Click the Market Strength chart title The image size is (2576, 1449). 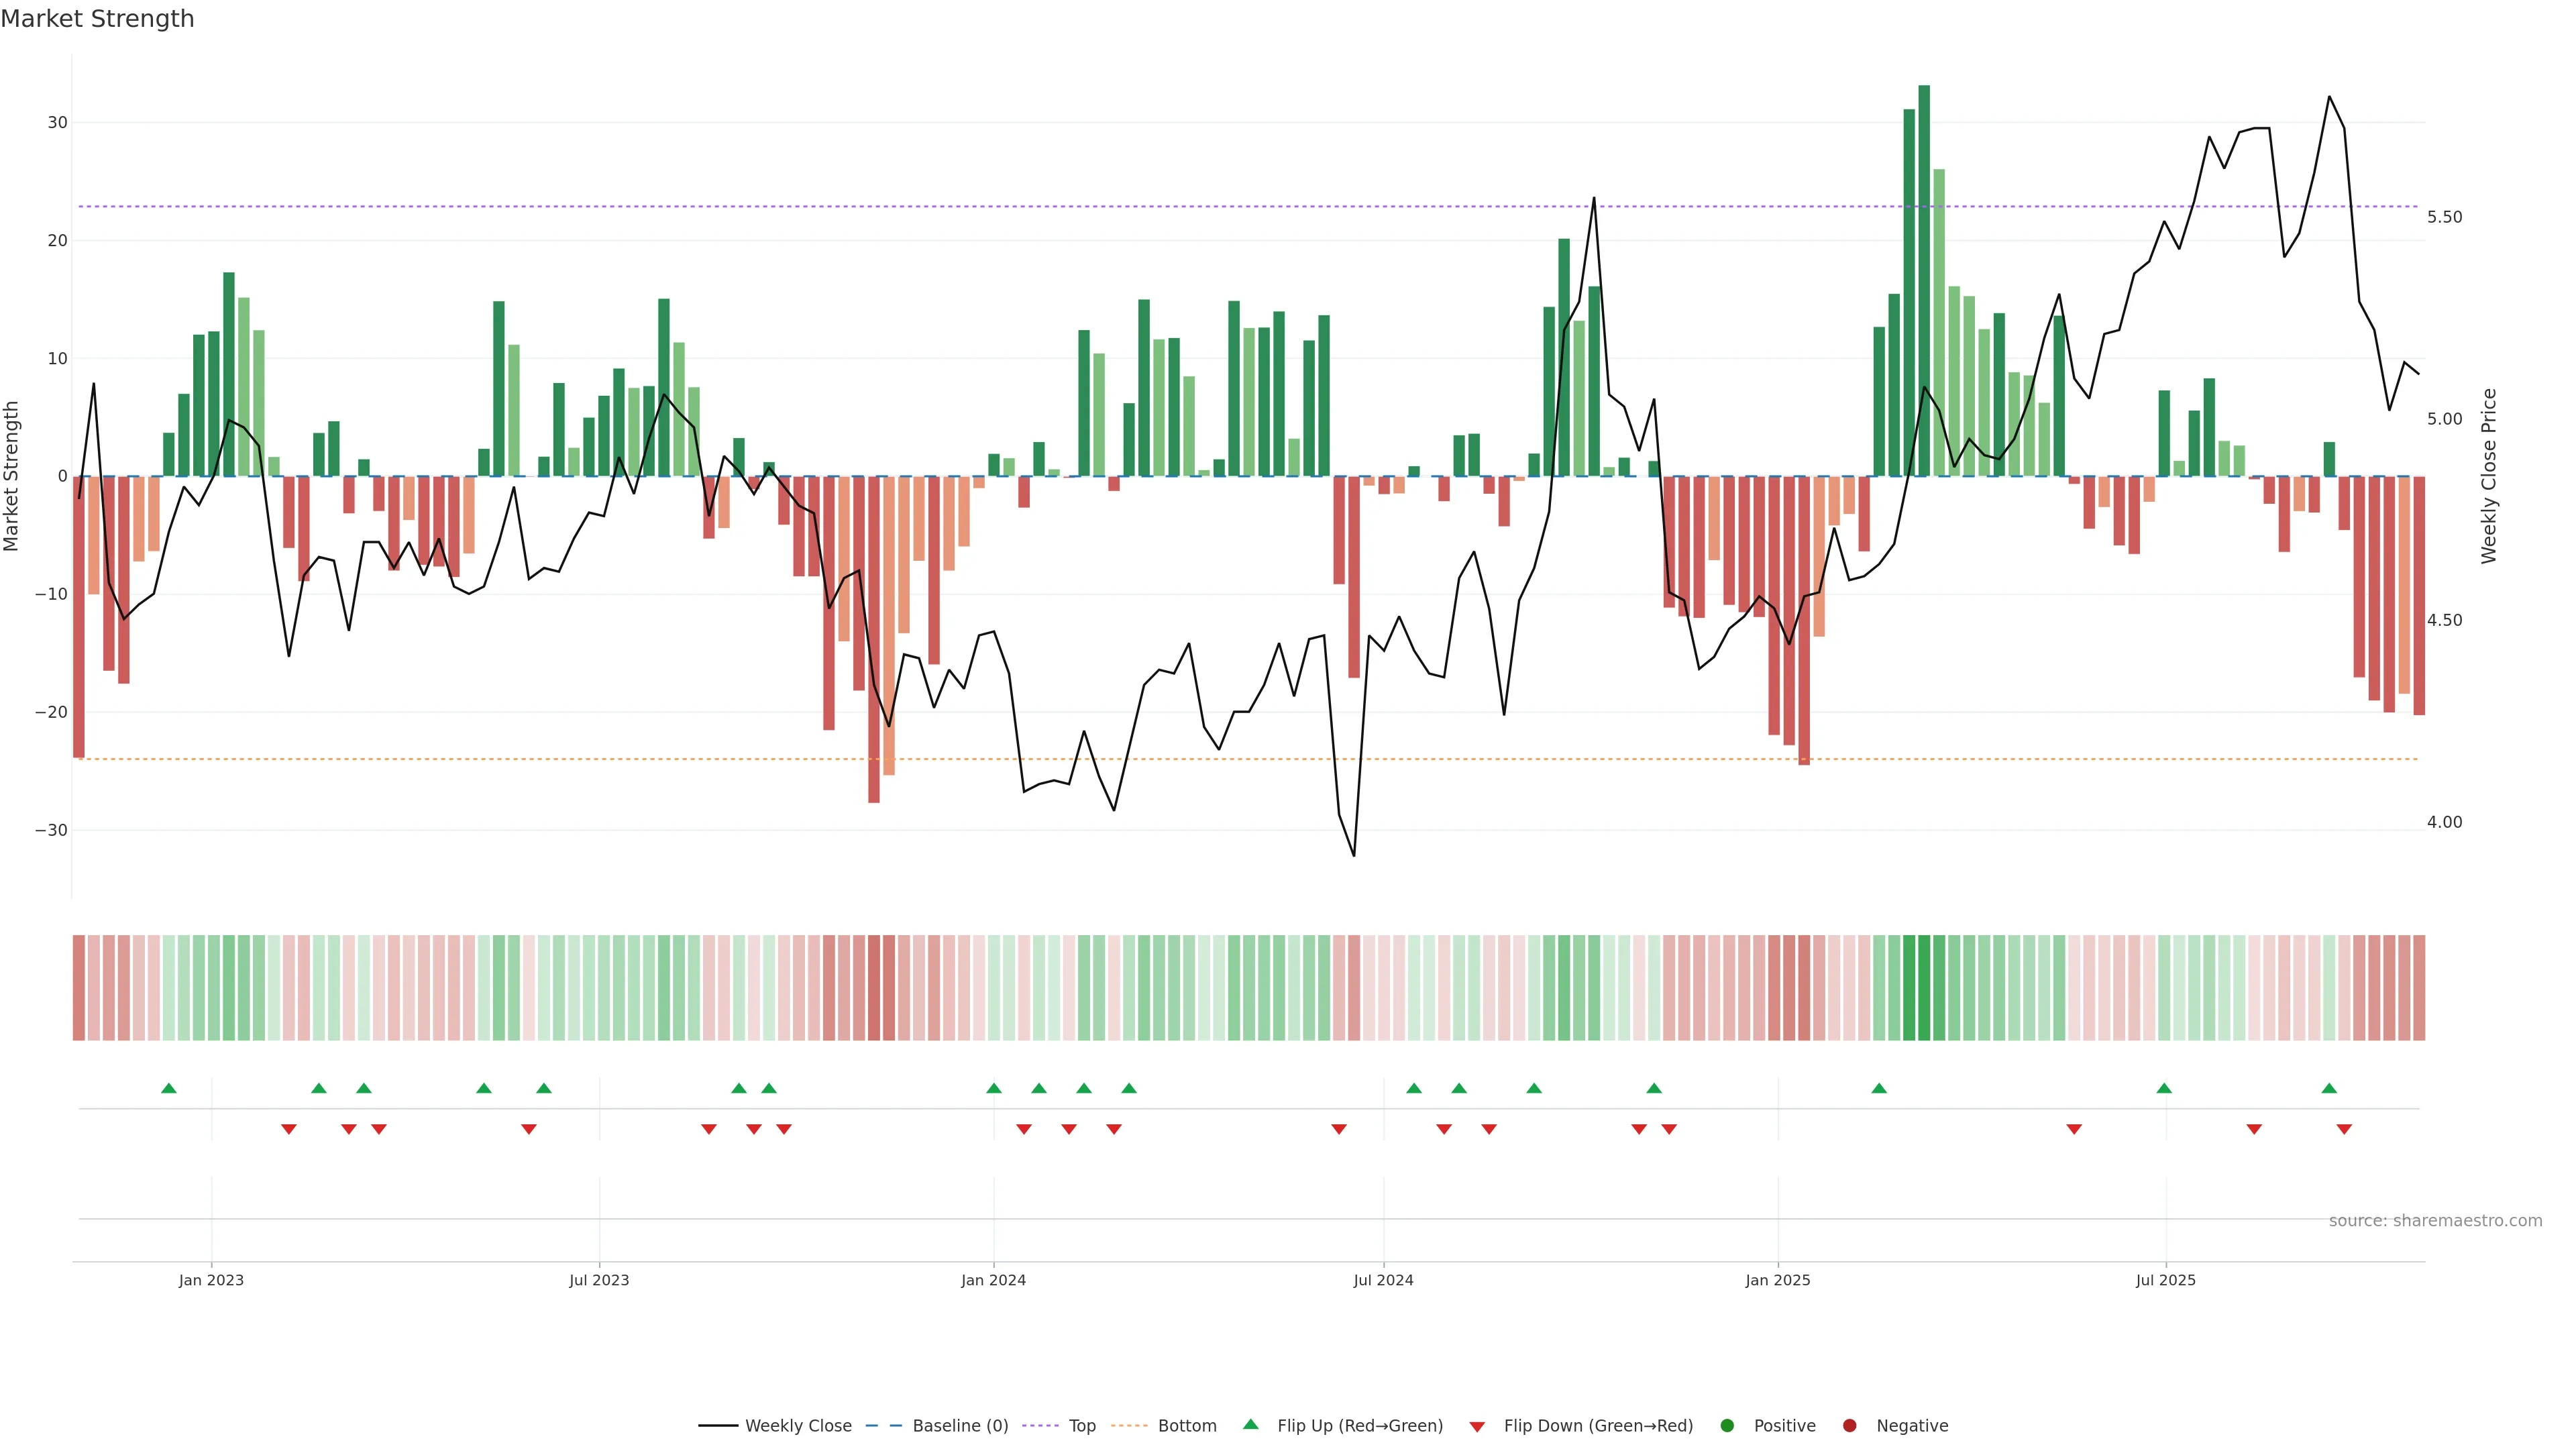97,19
